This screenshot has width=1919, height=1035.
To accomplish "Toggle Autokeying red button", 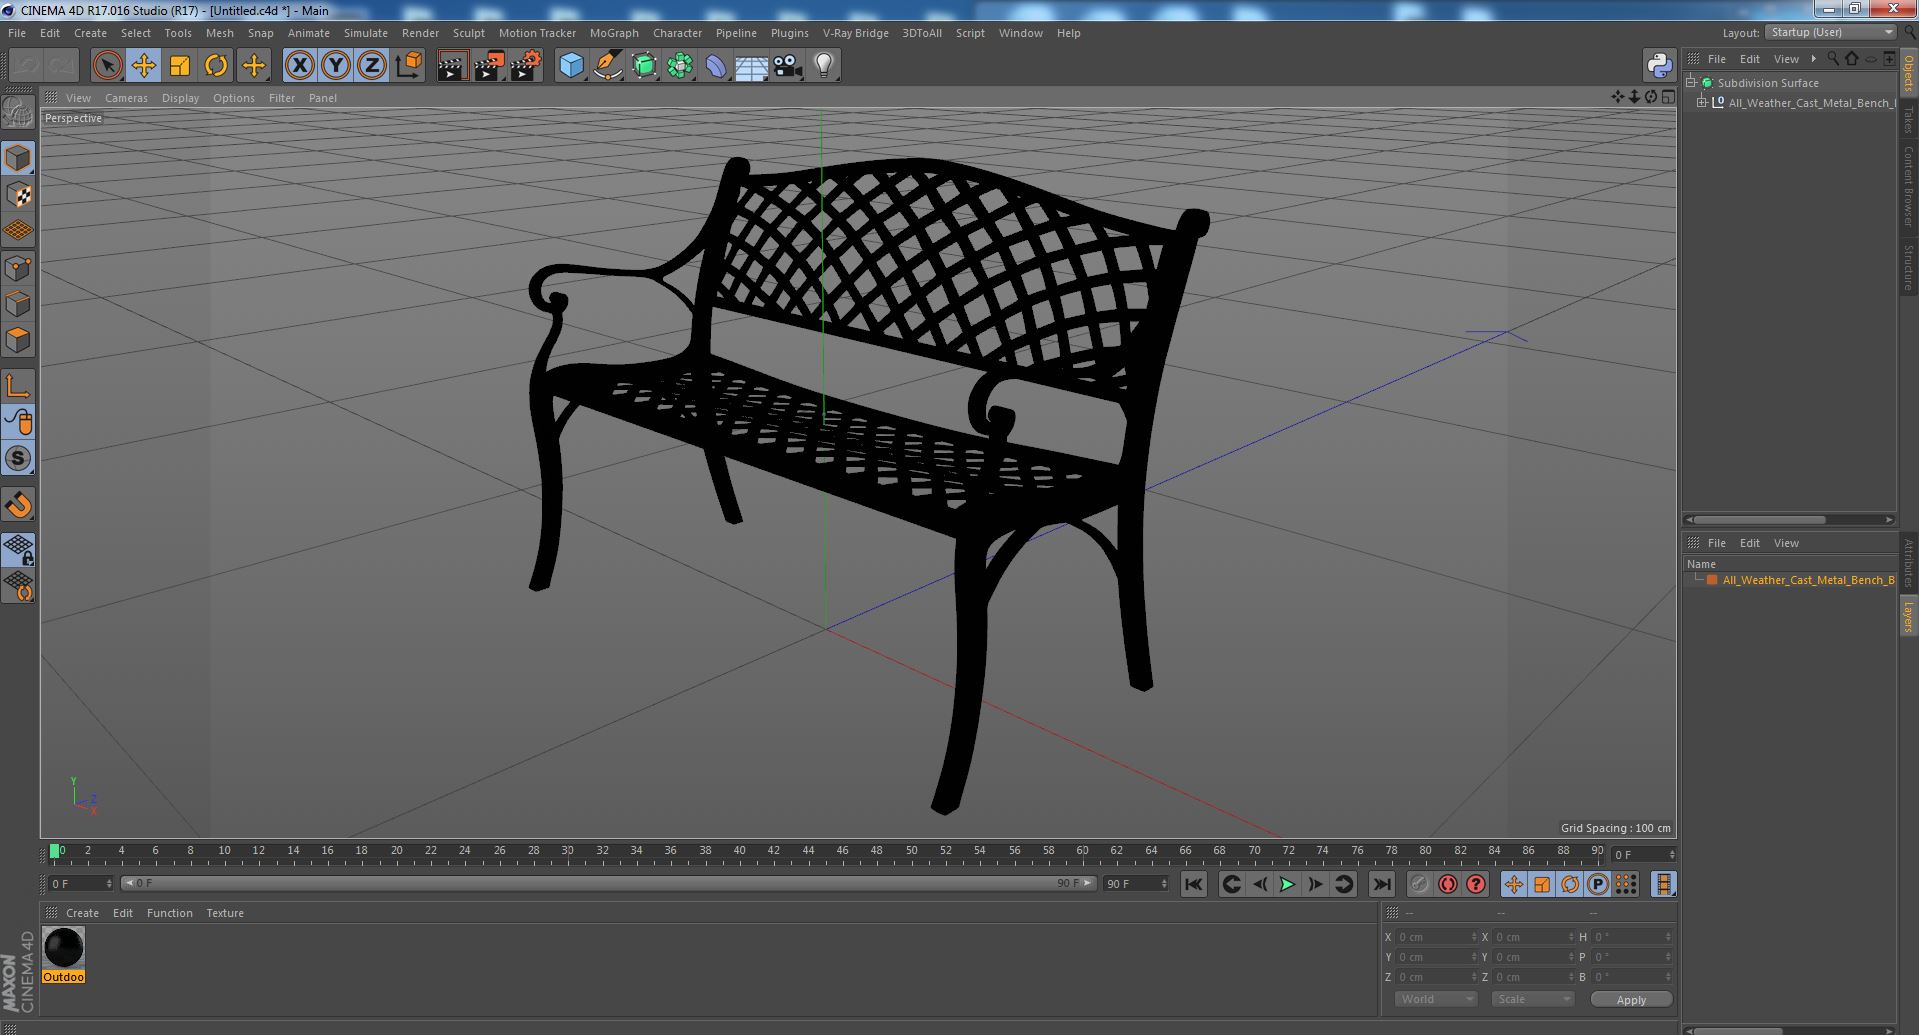I will 1448,884.
